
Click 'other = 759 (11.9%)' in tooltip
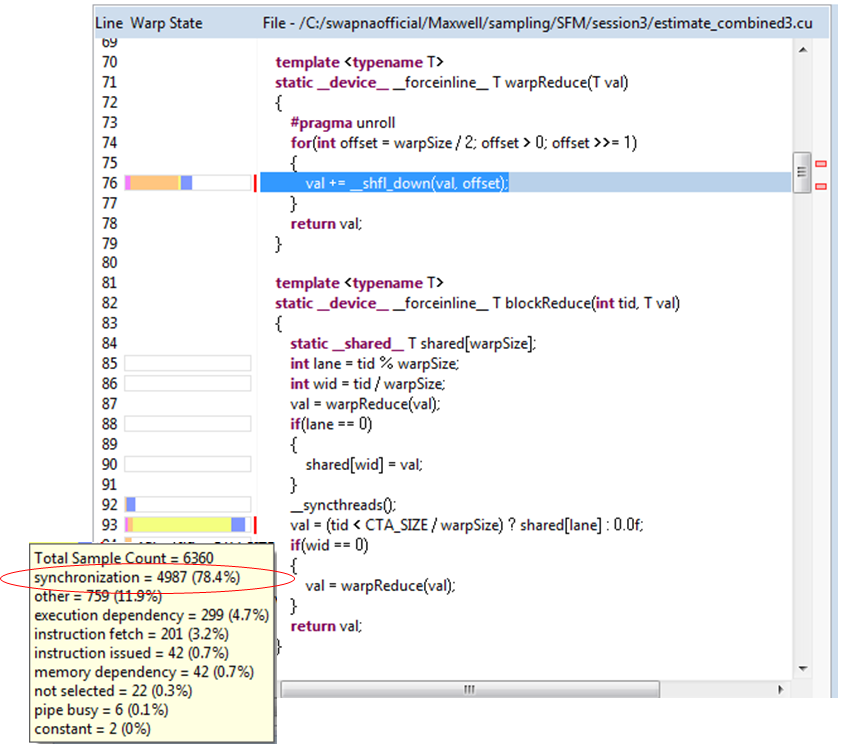click(x=98, y=596)
